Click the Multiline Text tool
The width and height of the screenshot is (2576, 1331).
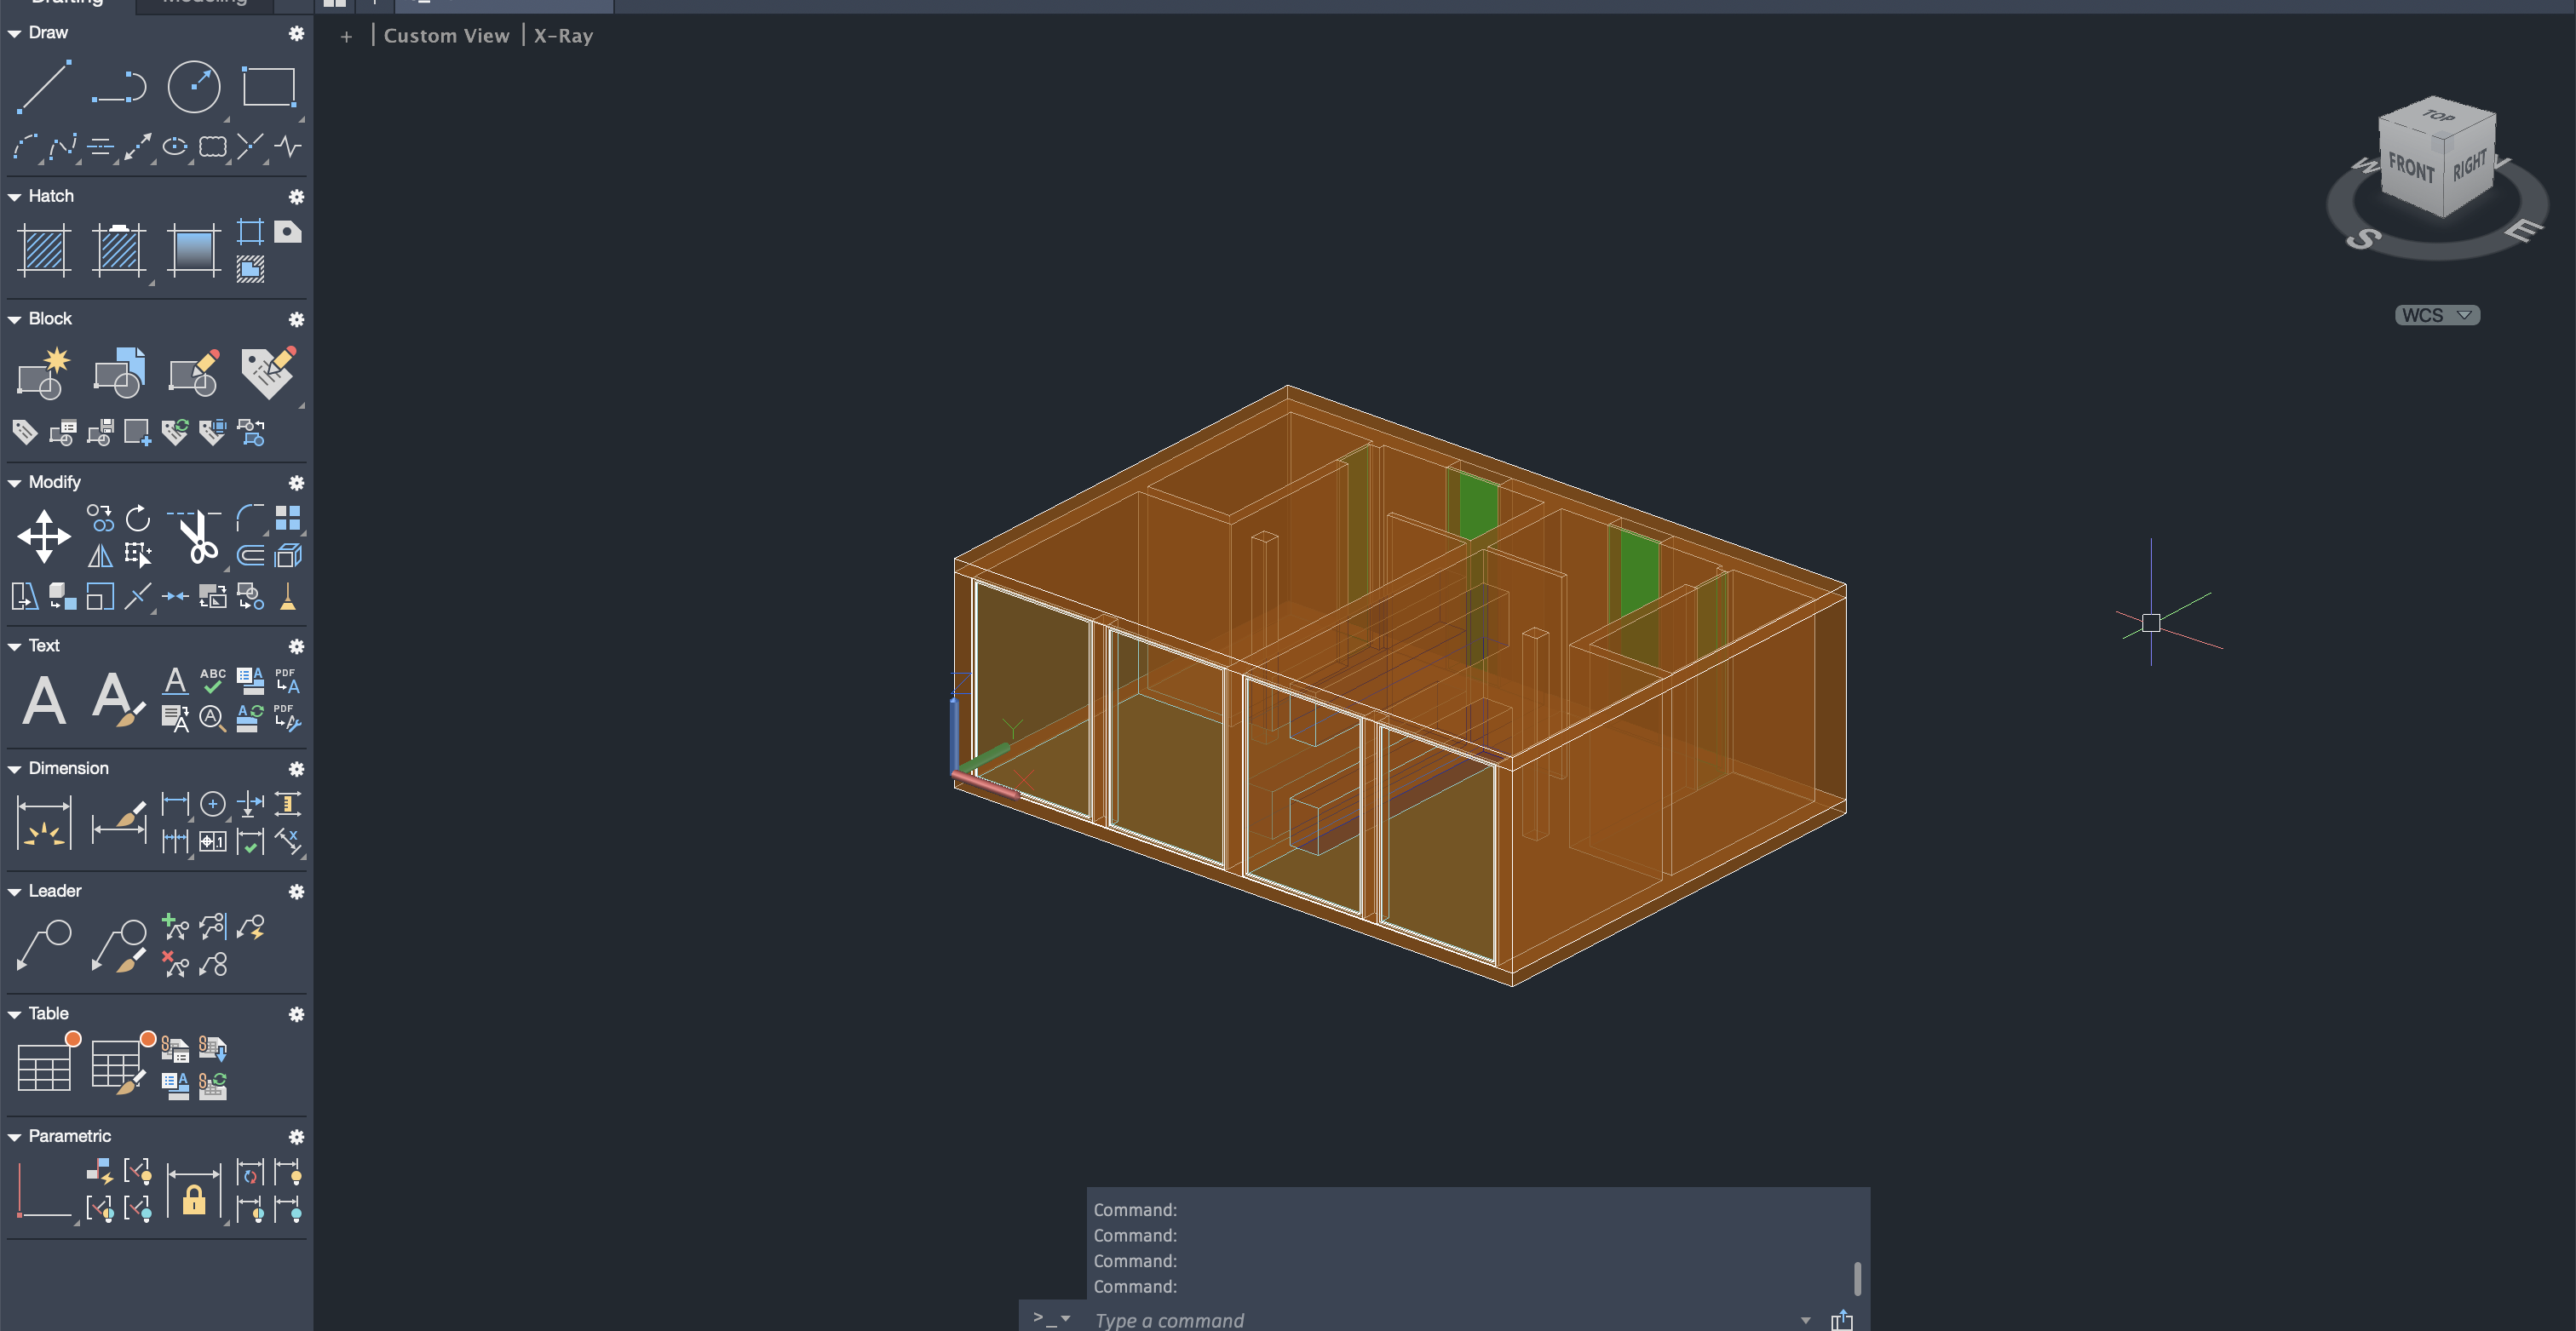[44, 700]
